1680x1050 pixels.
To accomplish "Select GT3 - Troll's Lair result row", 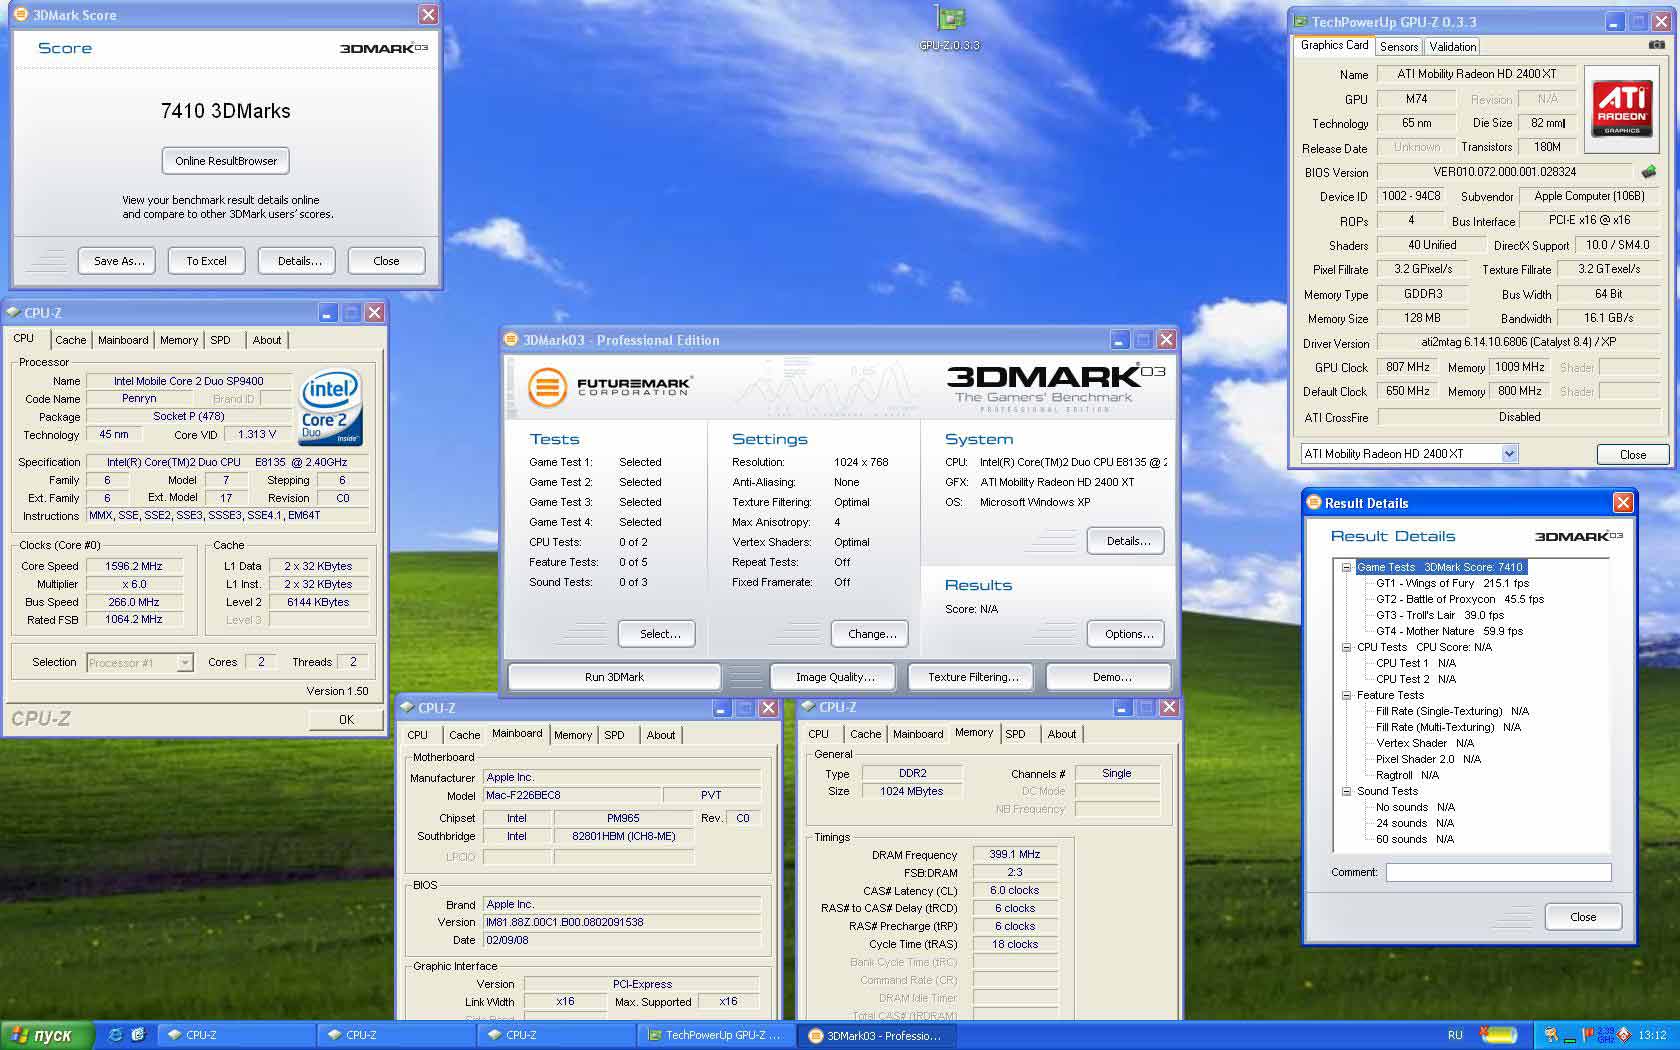I will pos(1439,615).
